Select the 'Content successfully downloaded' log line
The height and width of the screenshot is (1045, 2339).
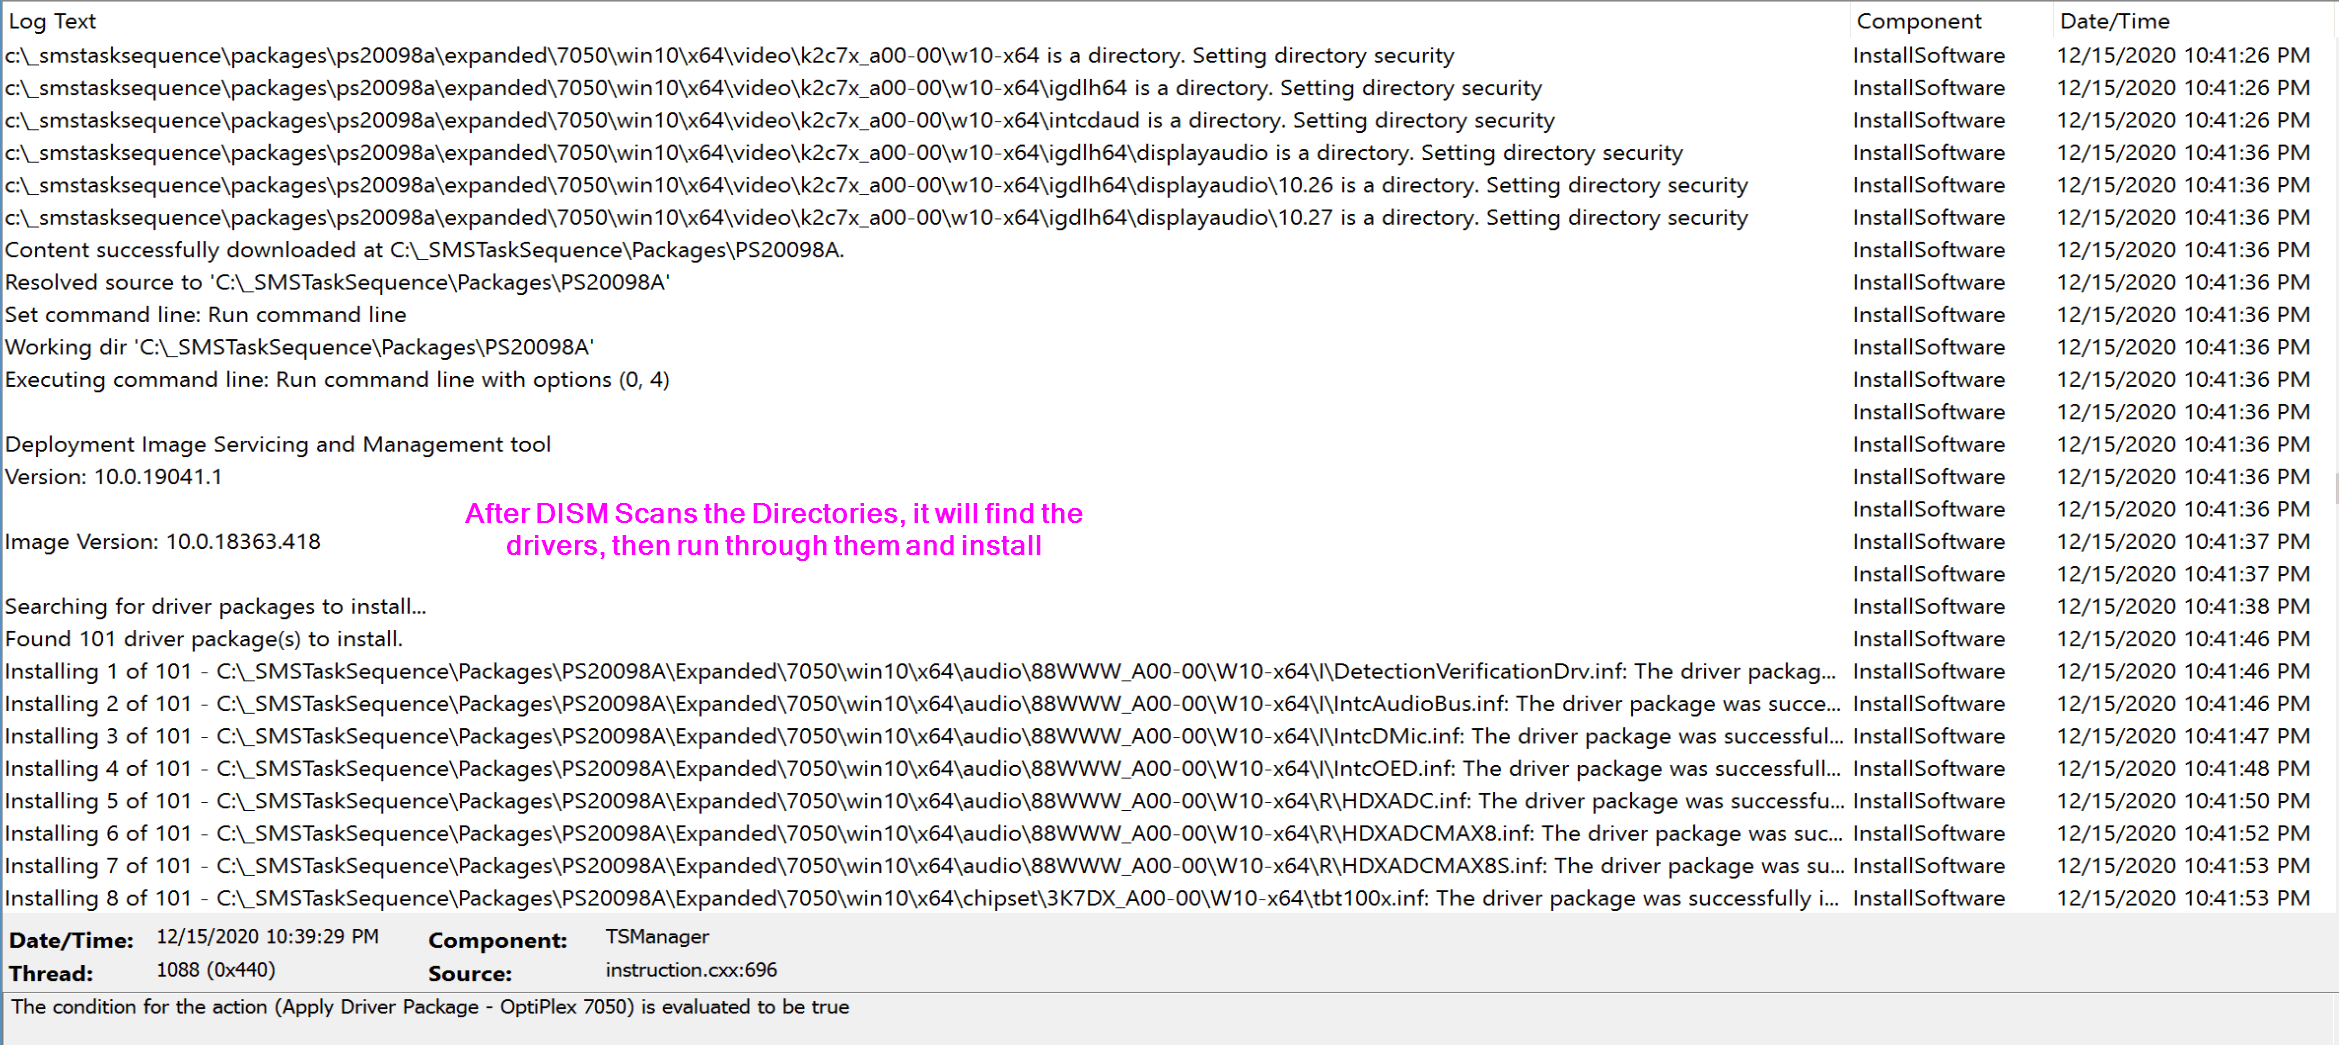click(425, 250)
